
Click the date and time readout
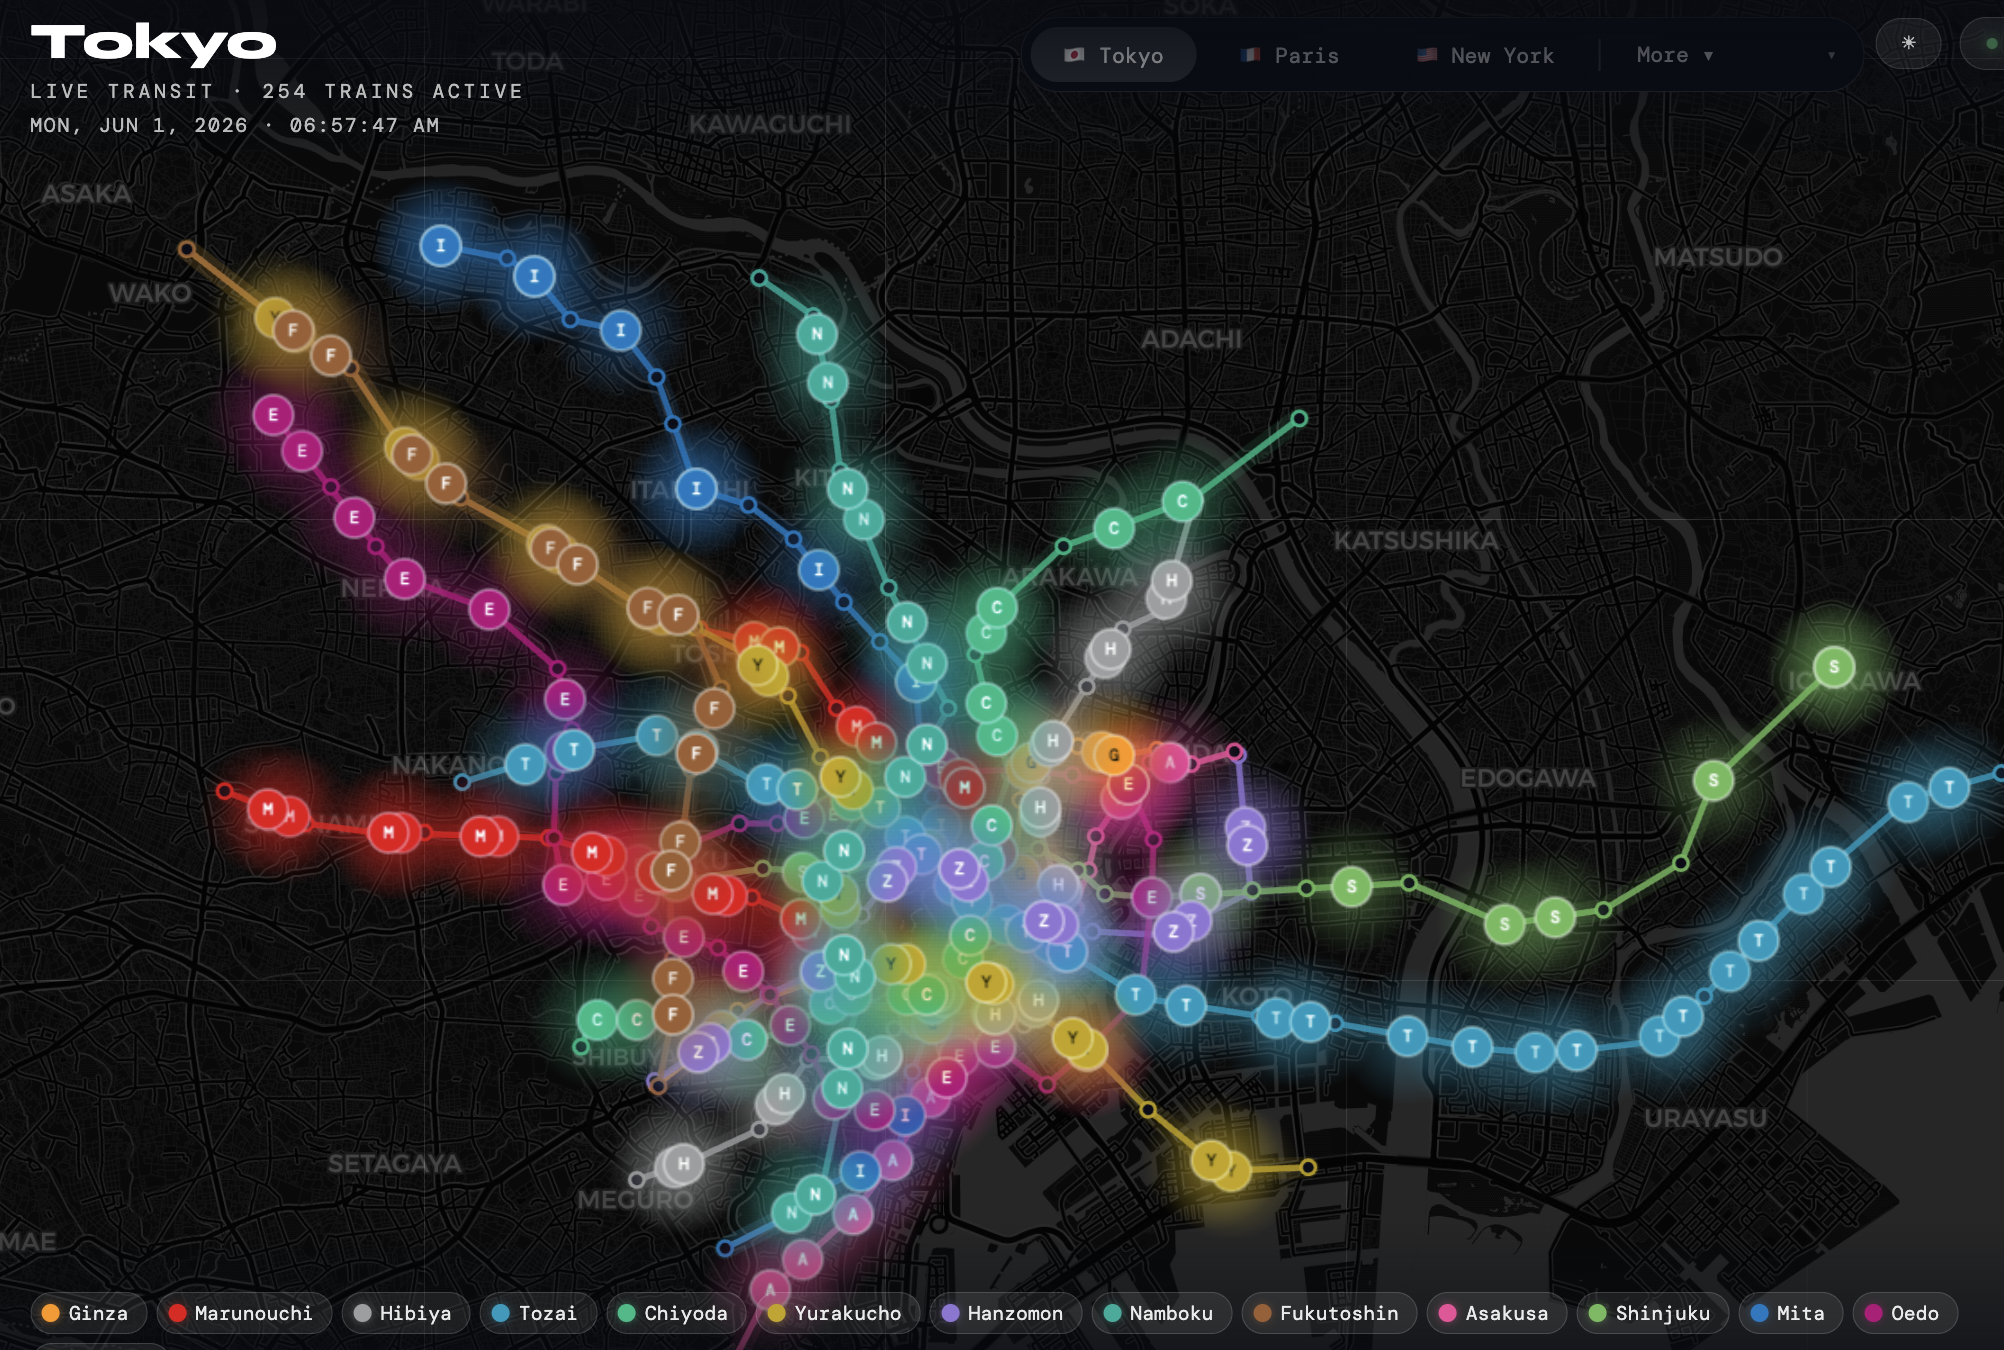235,125
